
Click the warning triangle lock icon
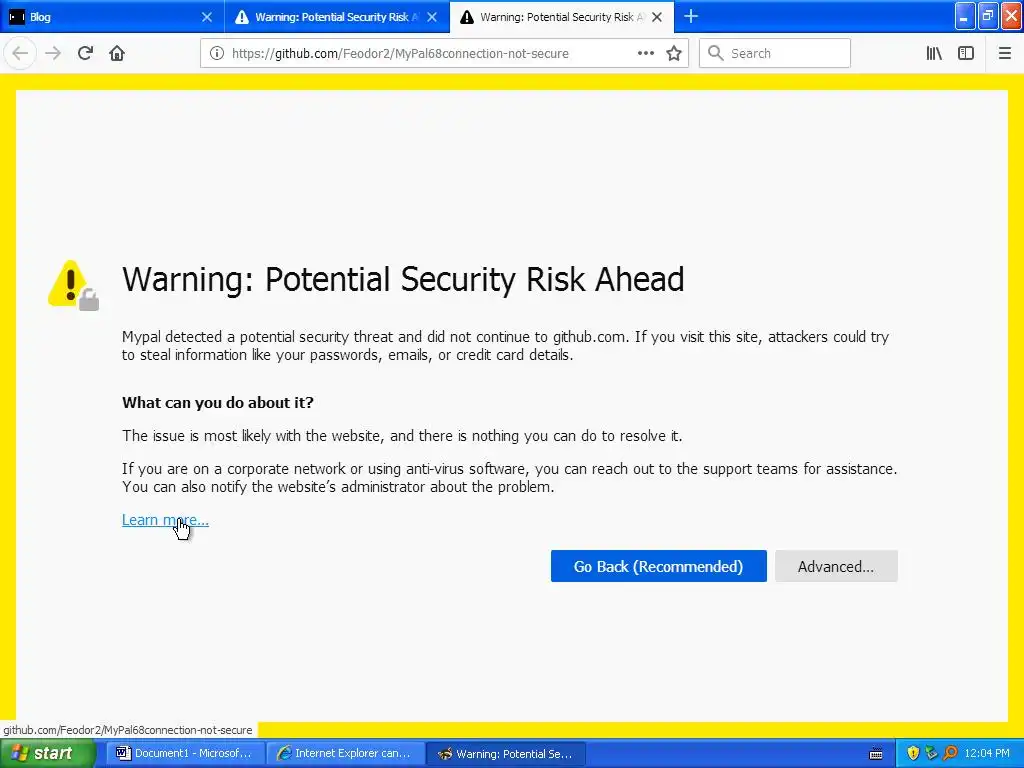click(x=73, y=285)
